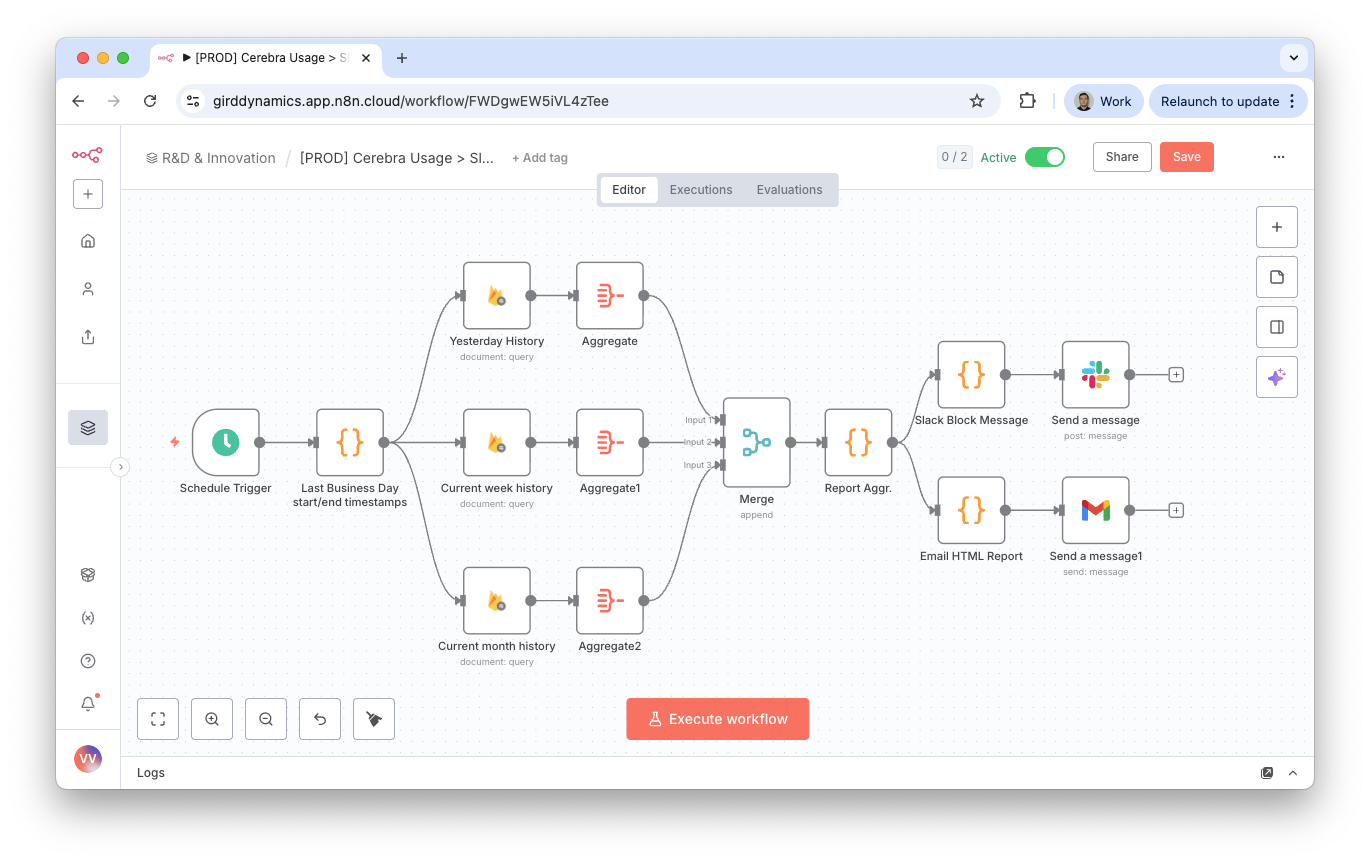Open the templates cube icon in sidebar
This screenshot has height=863, width=1370.
(88, 575)
